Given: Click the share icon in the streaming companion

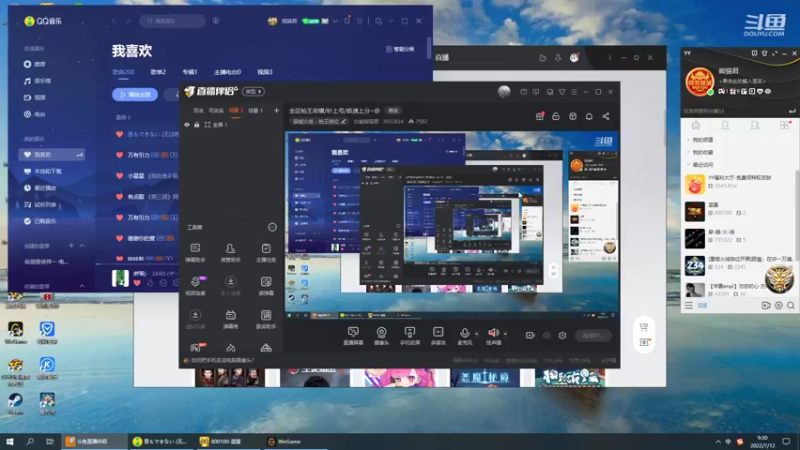Looking at the screenshot, I should 606,116.
